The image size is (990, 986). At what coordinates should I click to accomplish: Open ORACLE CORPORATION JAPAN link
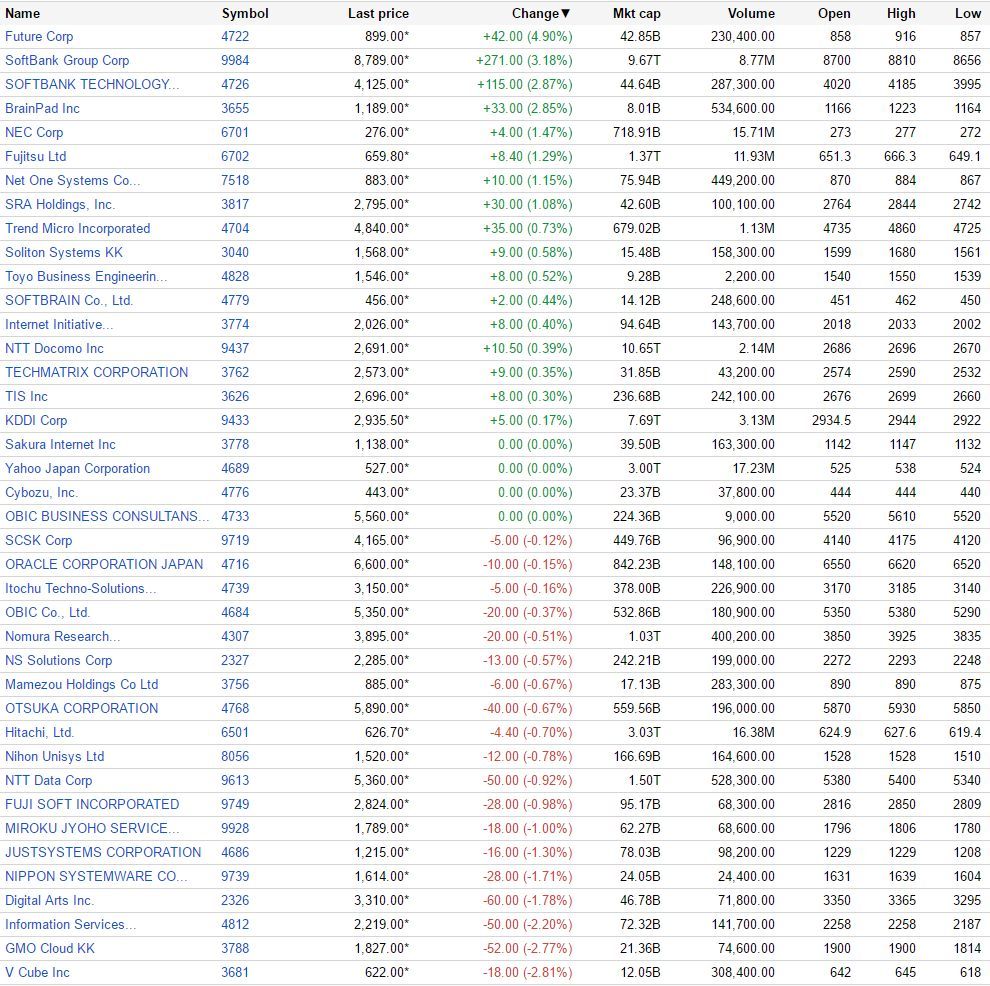click(104, 564)
